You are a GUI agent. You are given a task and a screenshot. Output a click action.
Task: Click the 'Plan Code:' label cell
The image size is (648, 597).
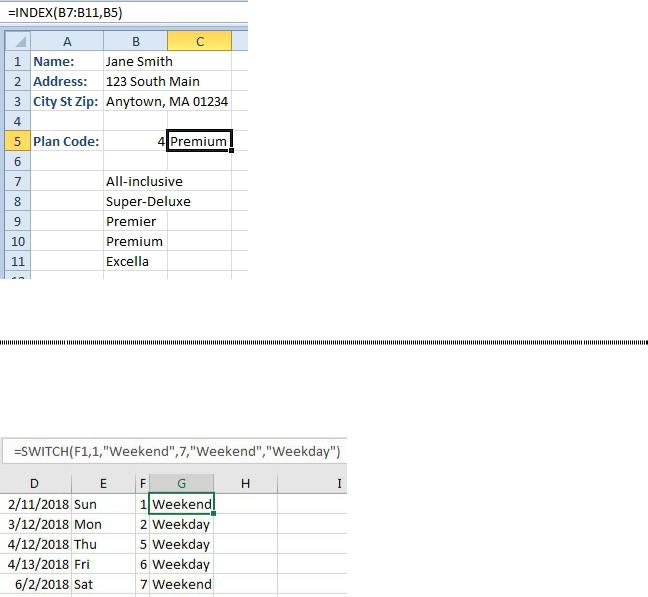coord(67,141)
